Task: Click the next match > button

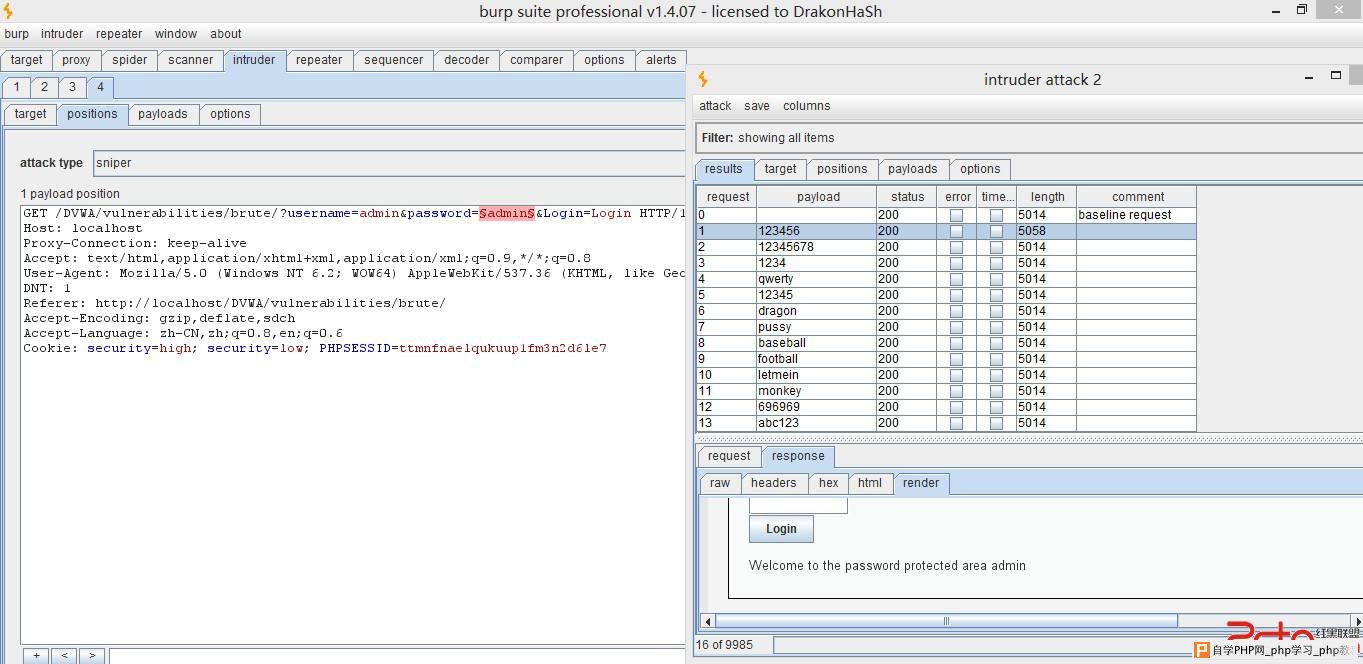Action: 92,656
